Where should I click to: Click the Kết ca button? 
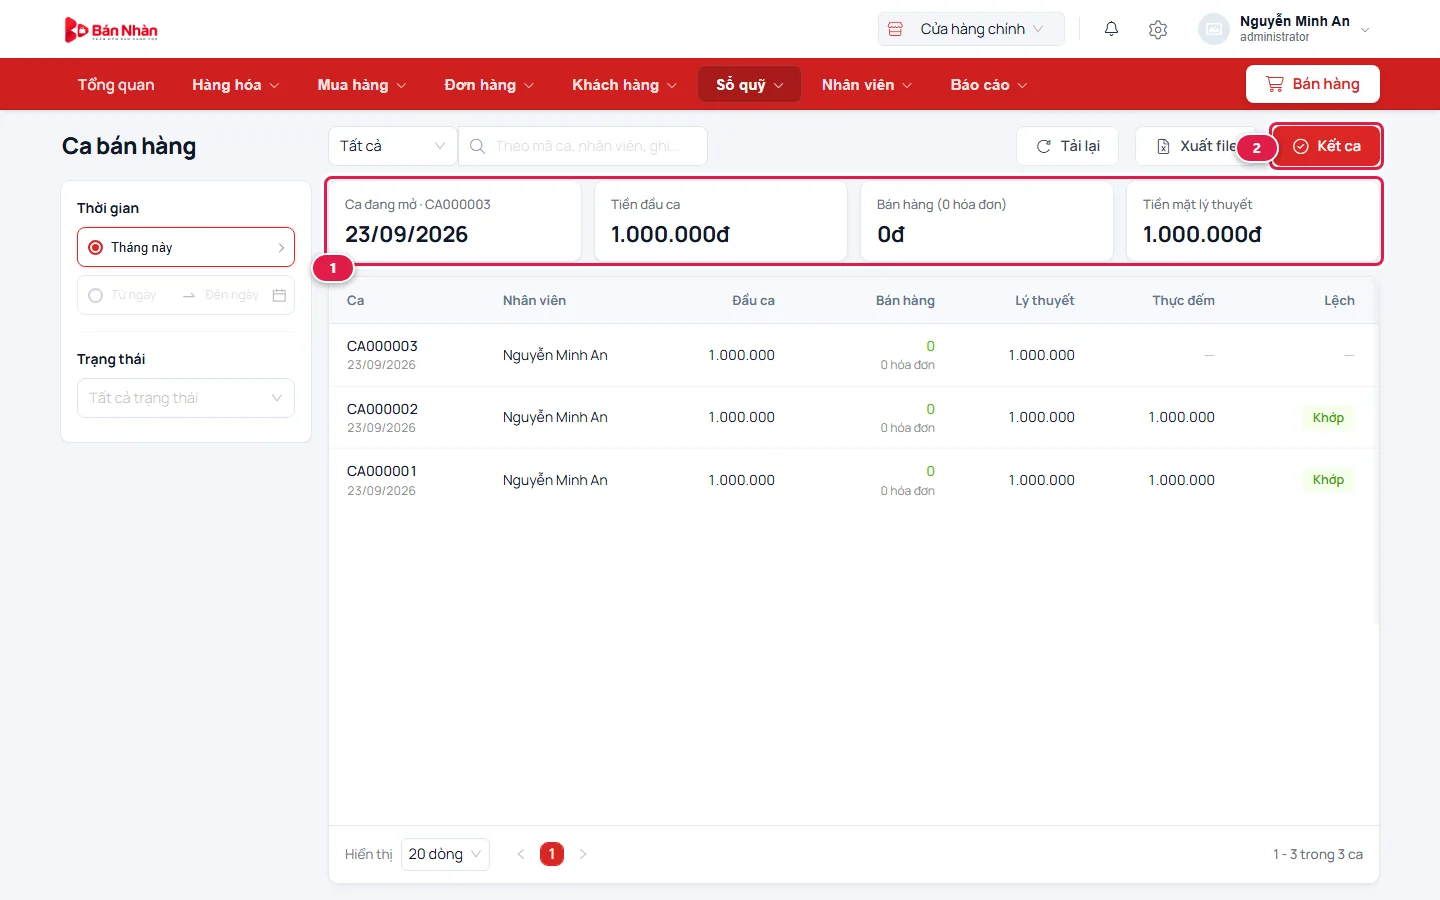(1326, 146)
